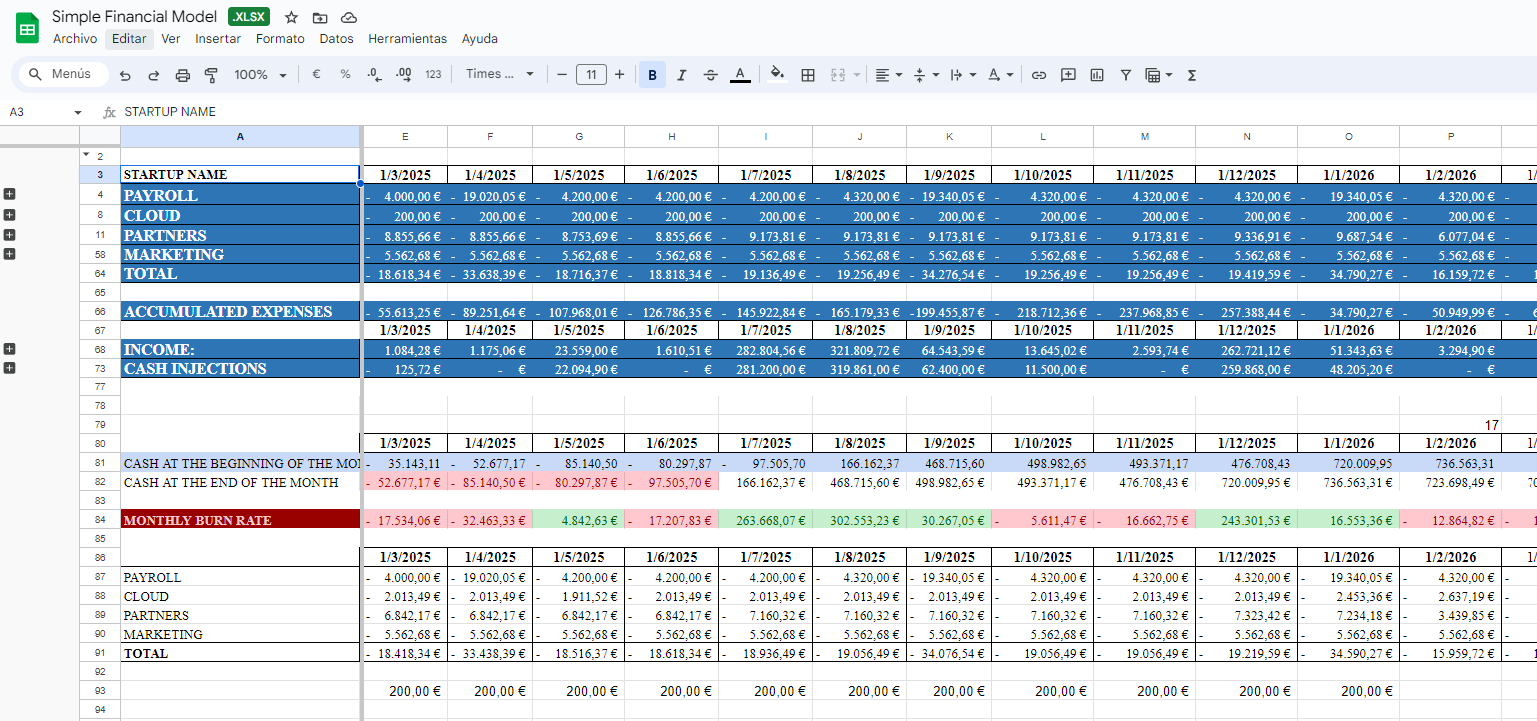The height and width of the screenshot is (721, 1537).
Task: Open the Menús search button
Action: coord(62,74)
